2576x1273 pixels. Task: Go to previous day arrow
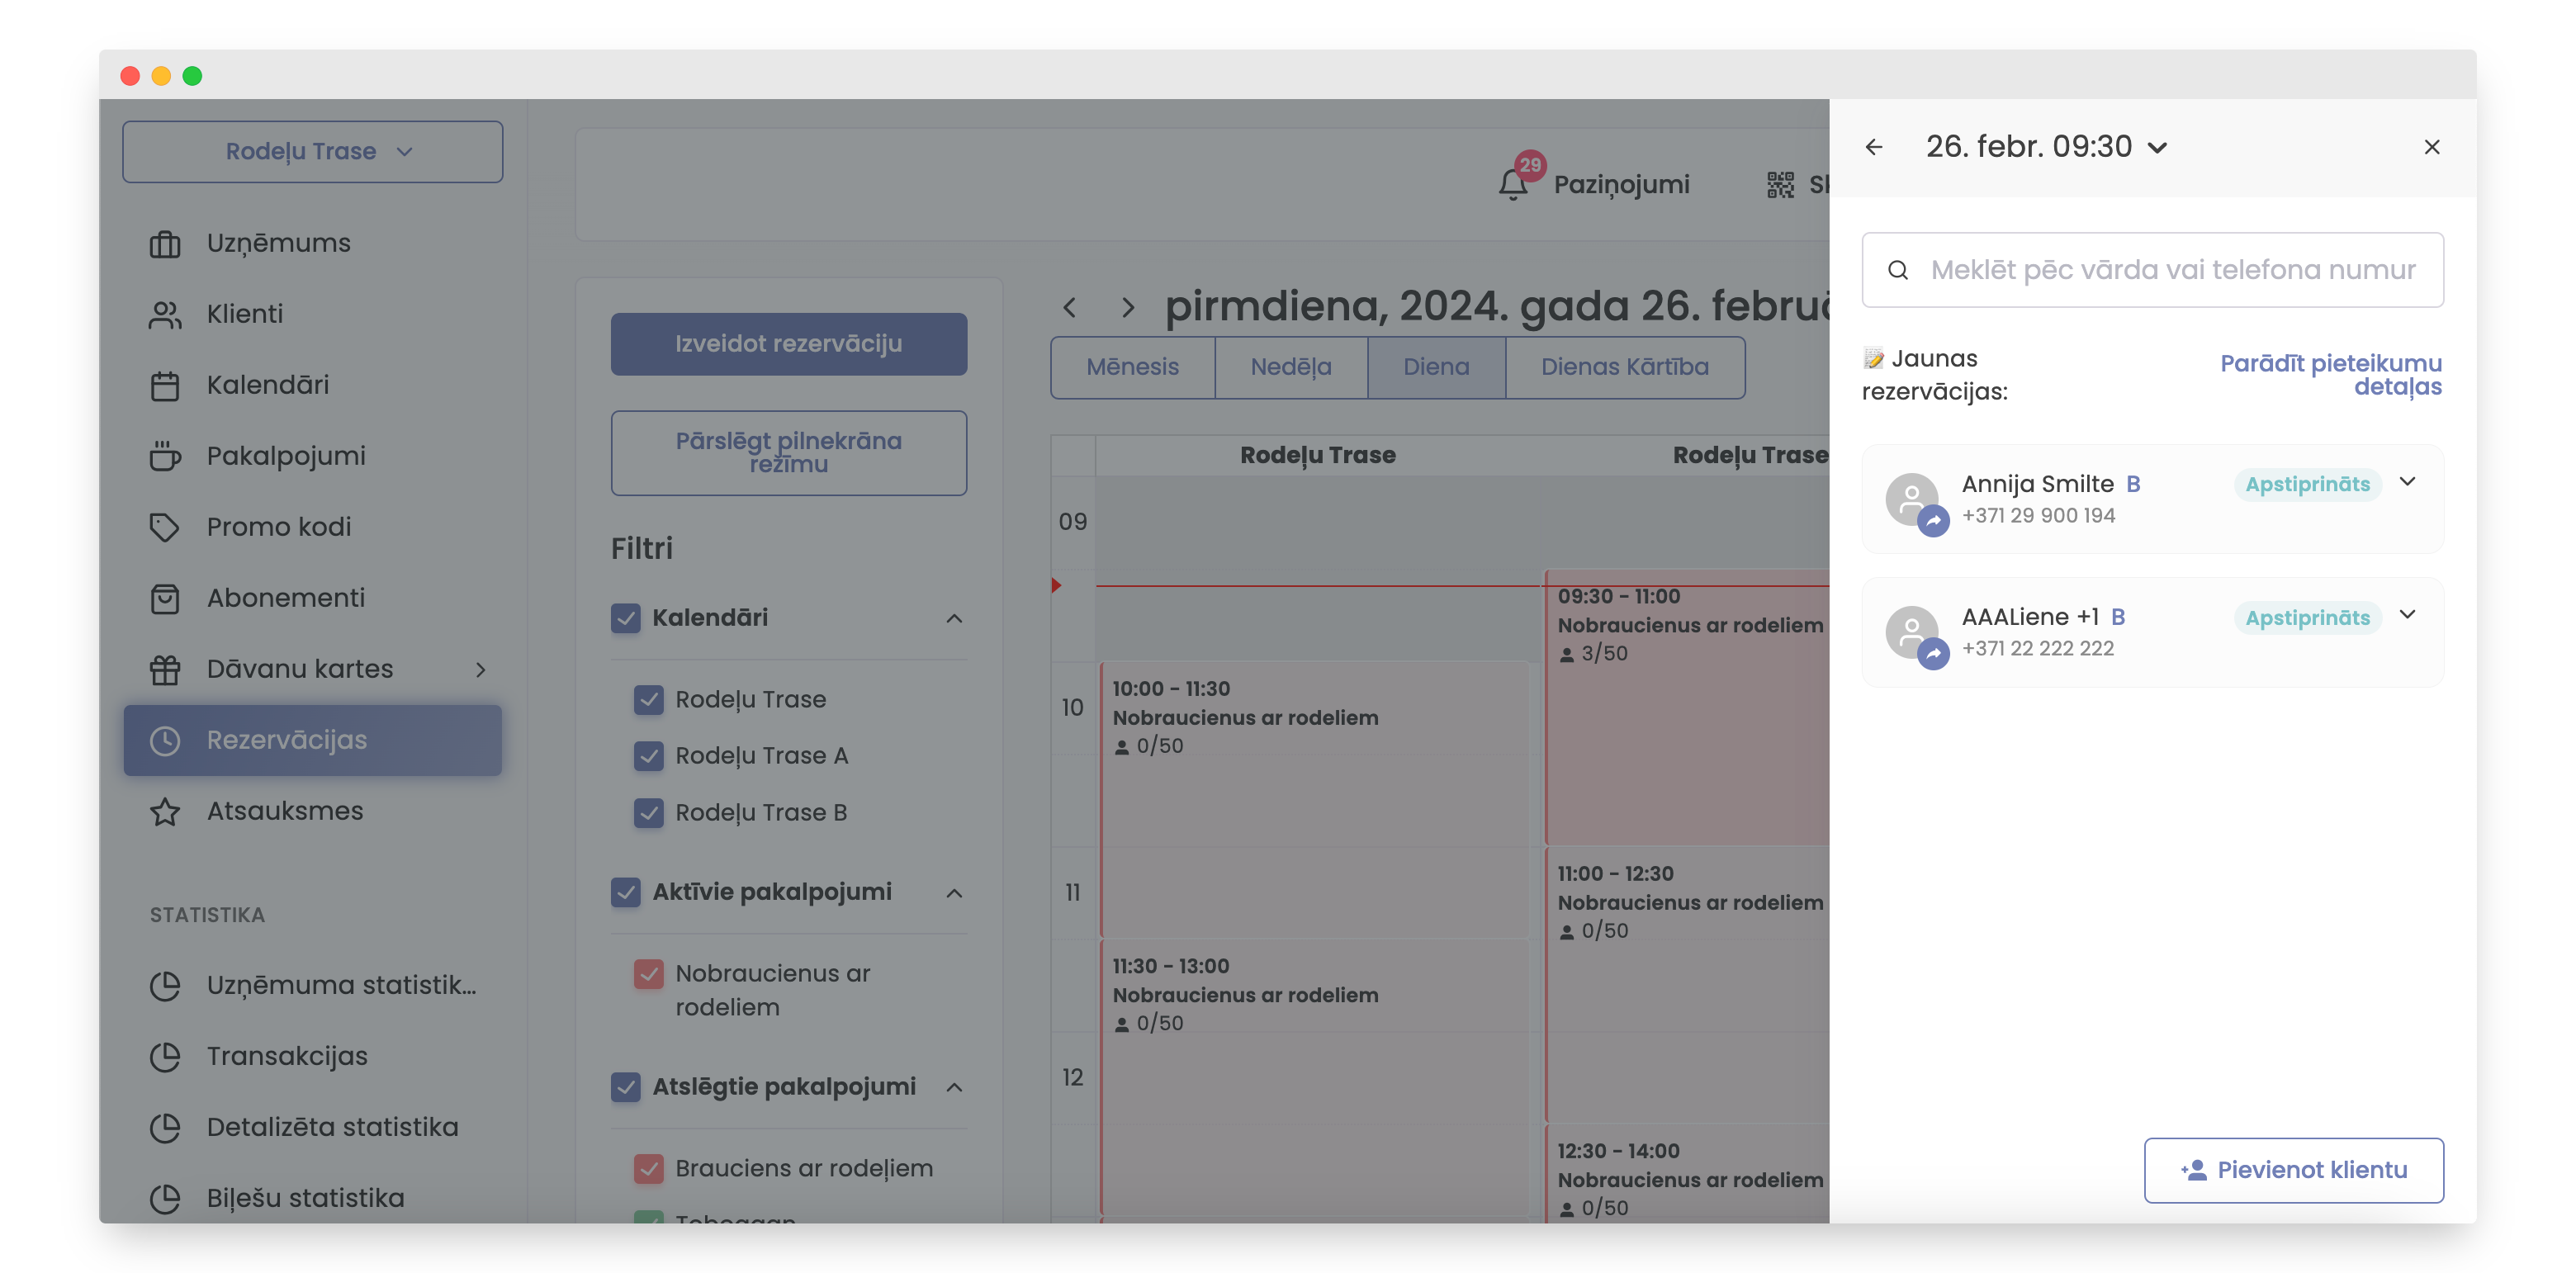click(1070, 307)
